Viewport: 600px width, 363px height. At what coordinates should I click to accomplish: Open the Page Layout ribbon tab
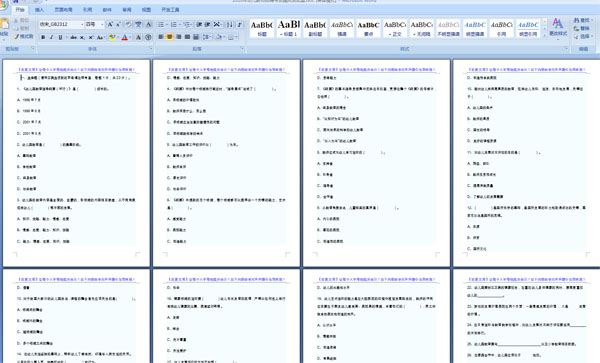pyautogui.click(x=63, y=10)
